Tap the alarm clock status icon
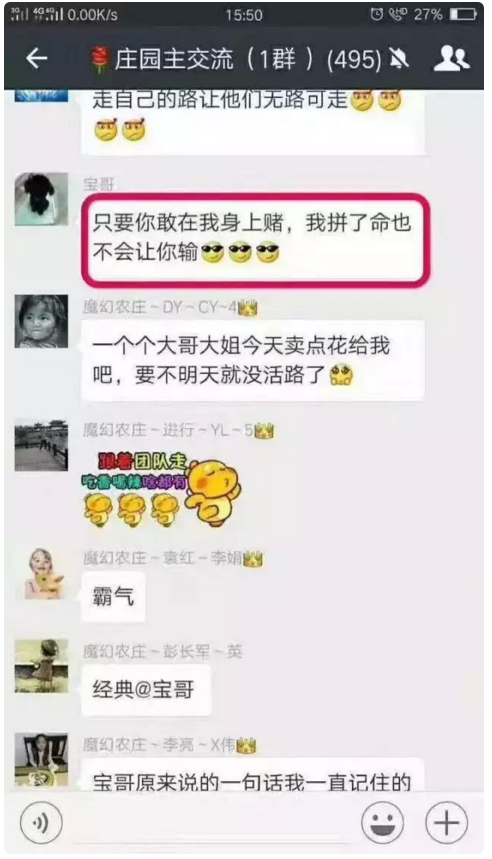The width and height of the screenshot is (492, 859). pos(376,15)
